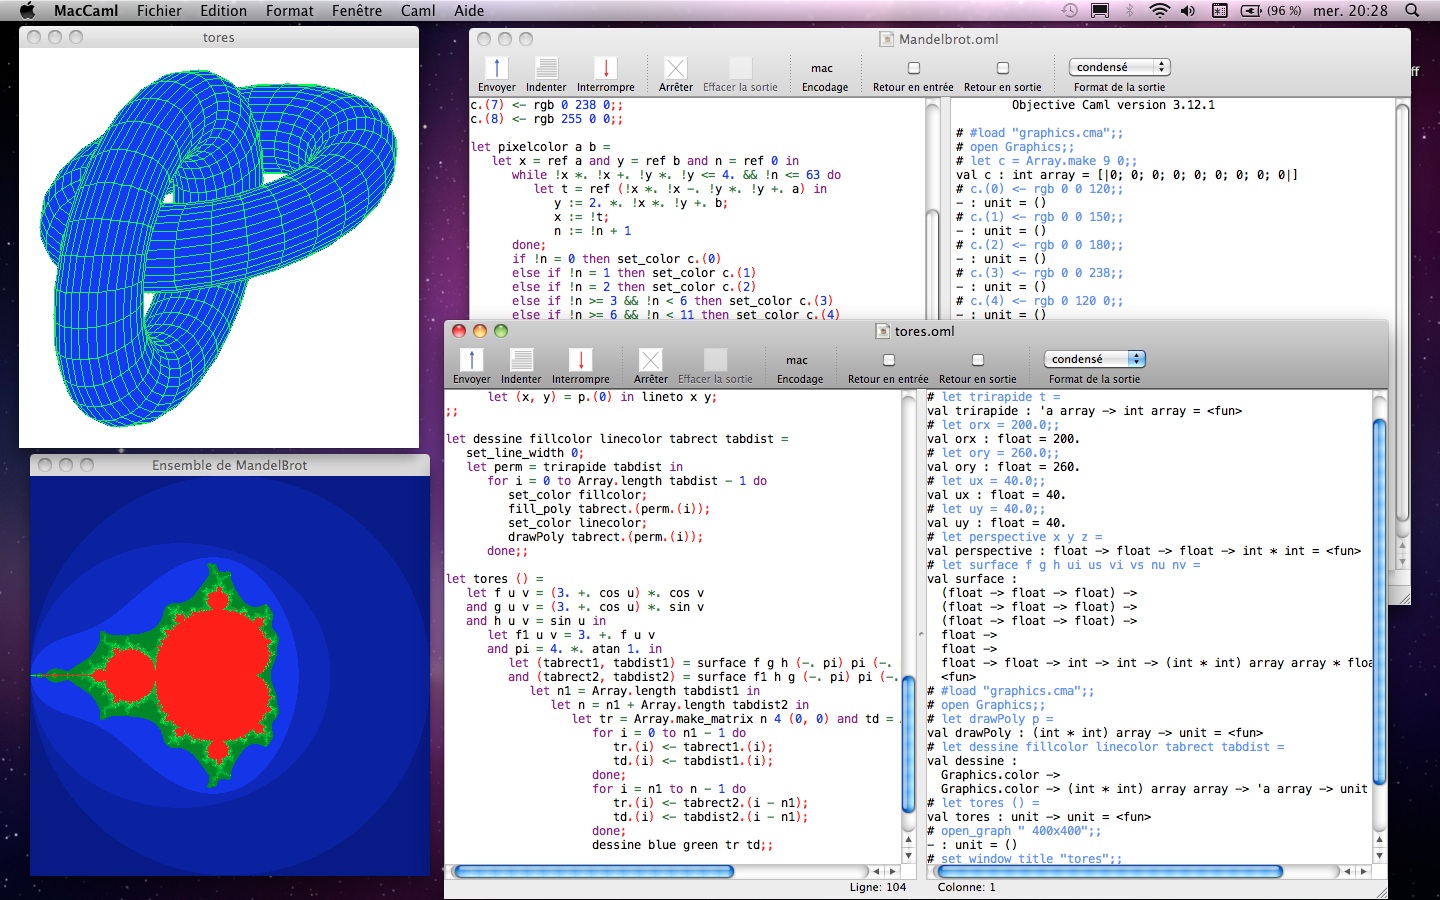Click the volume icon in menu bar
This screenshot has height=900, width=1440.
pos(1188,11)
